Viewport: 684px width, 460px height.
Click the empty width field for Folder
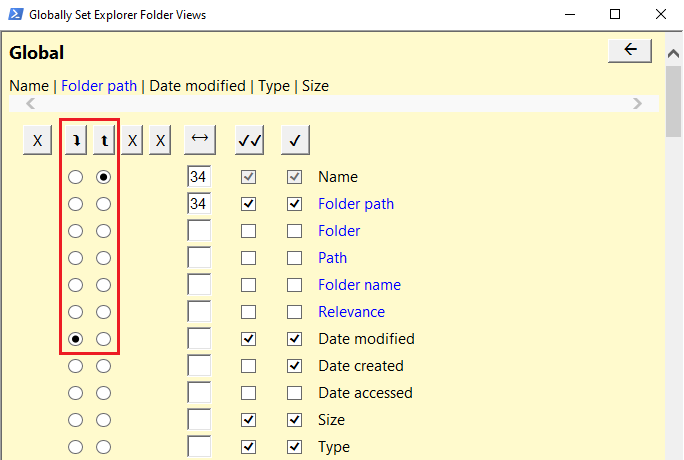199,231
